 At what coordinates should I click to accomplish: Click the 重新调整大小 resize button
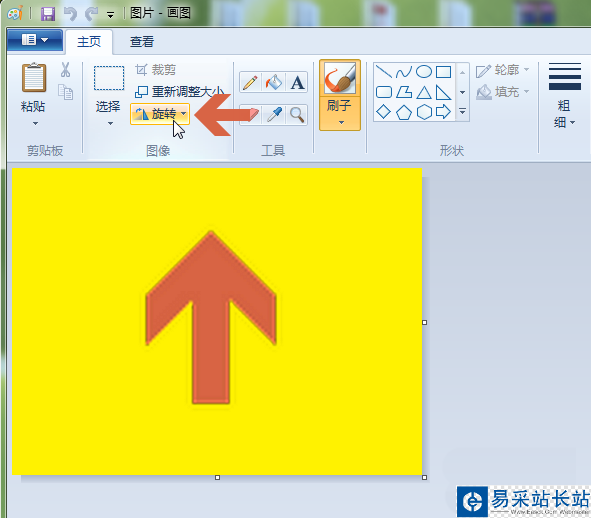[179, 91]
